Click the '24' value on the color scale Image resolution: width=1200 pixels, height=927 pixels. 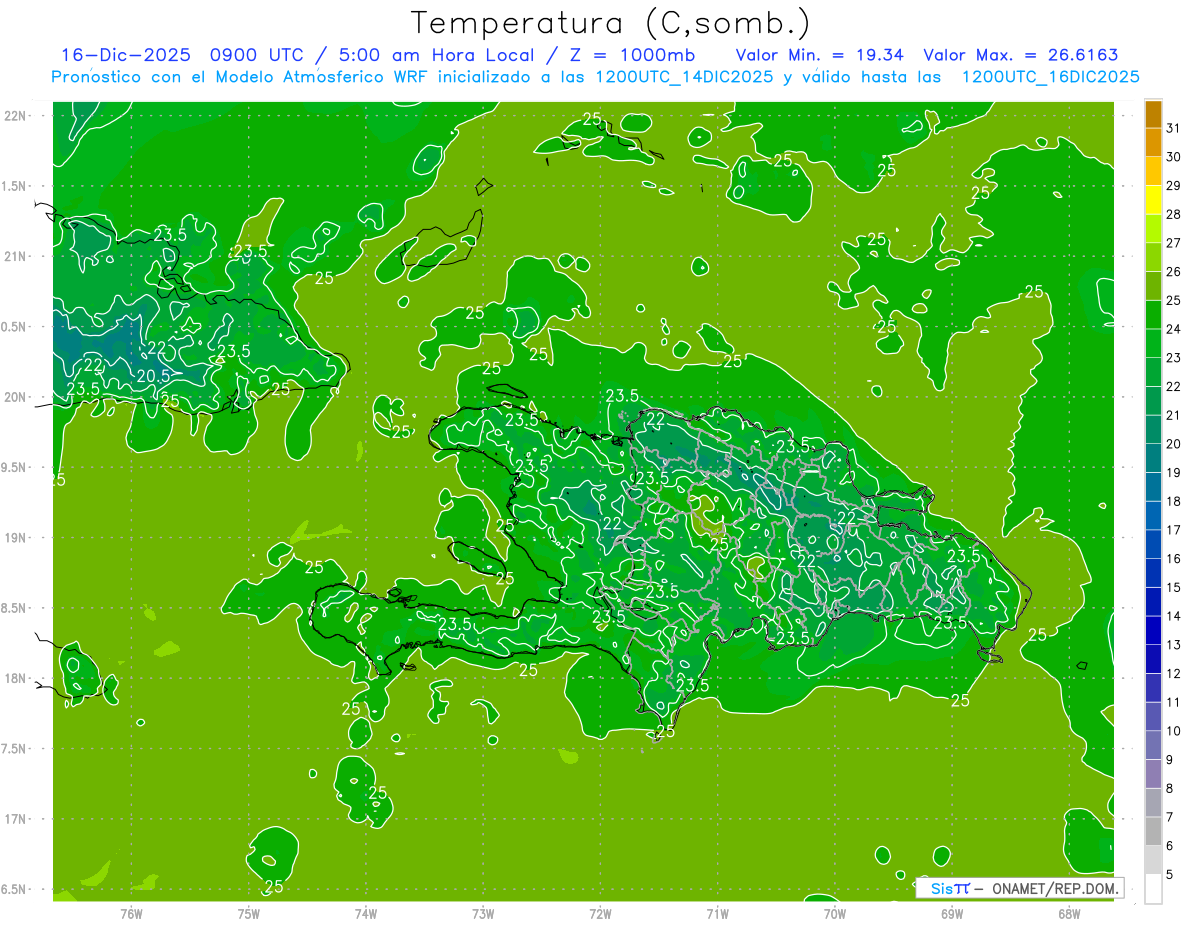(1174, 329)
